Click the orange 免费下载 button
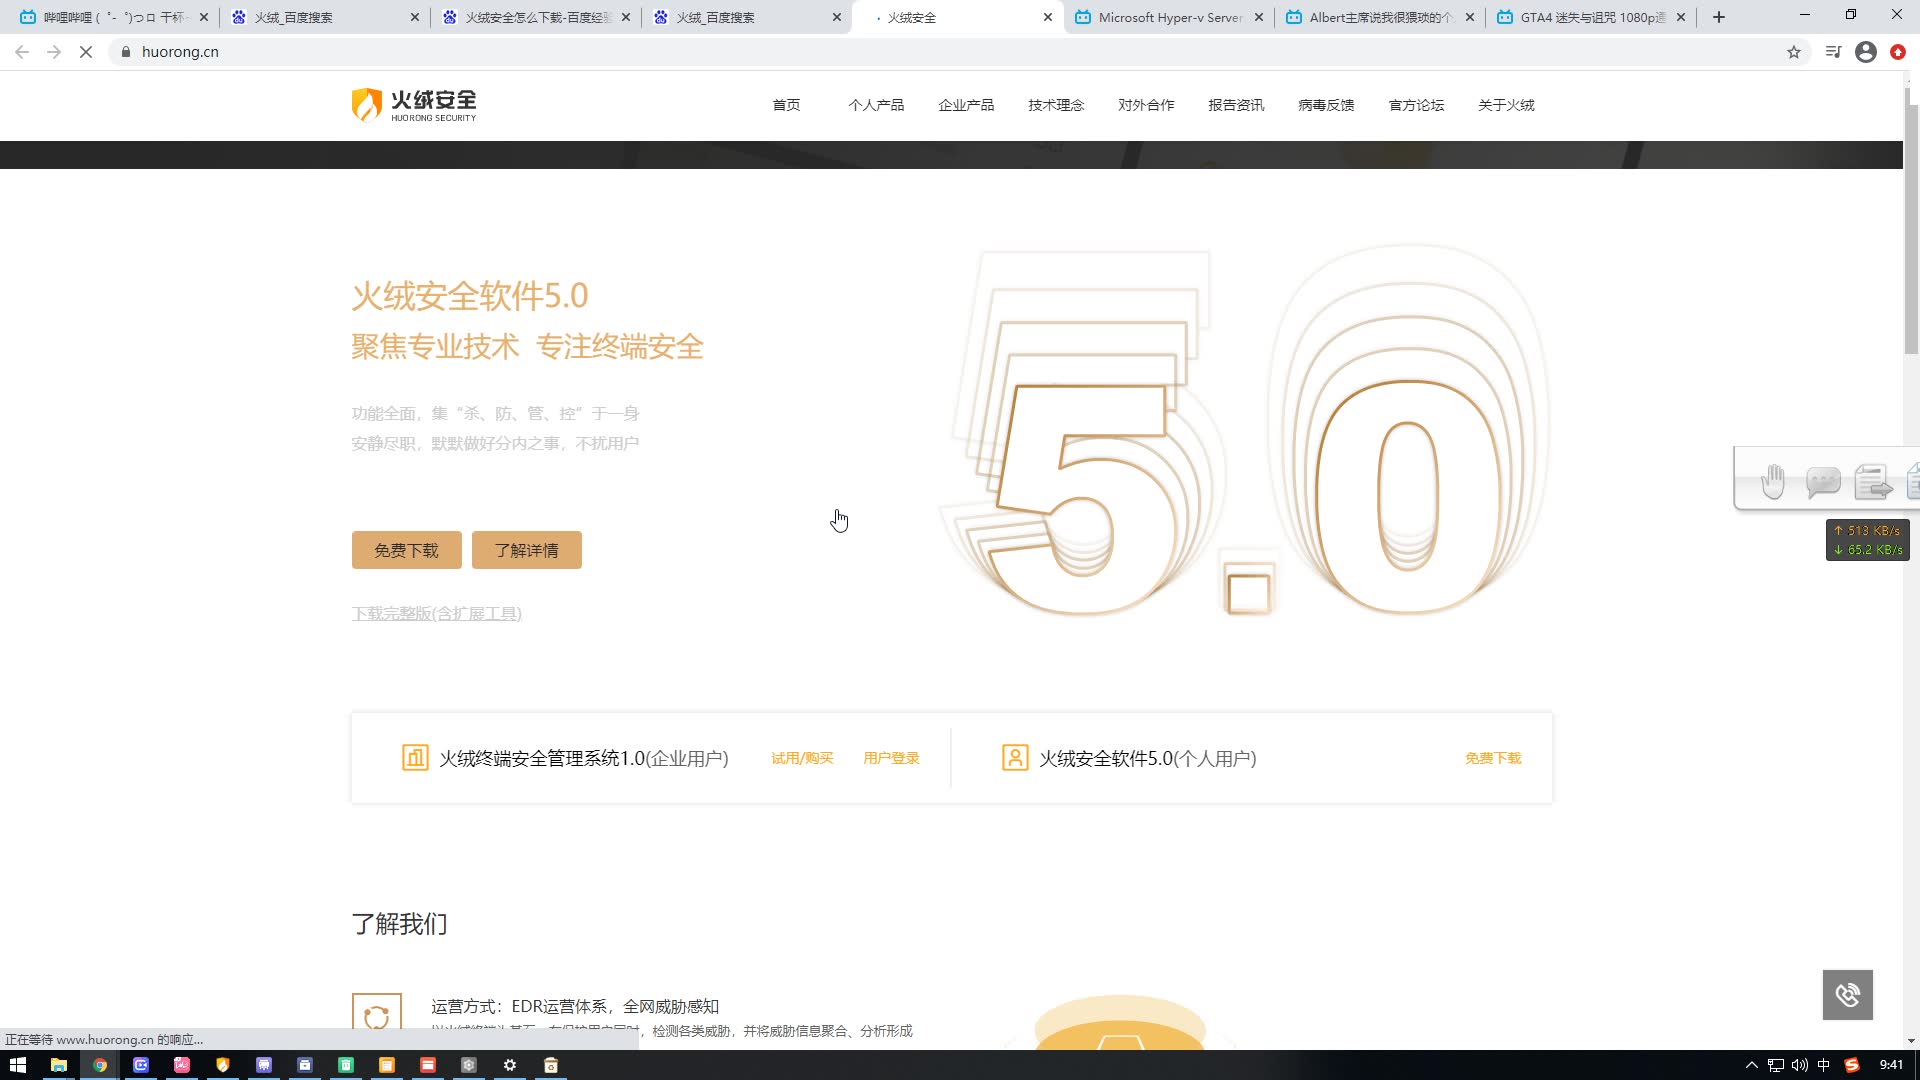 tap(406, 550)
